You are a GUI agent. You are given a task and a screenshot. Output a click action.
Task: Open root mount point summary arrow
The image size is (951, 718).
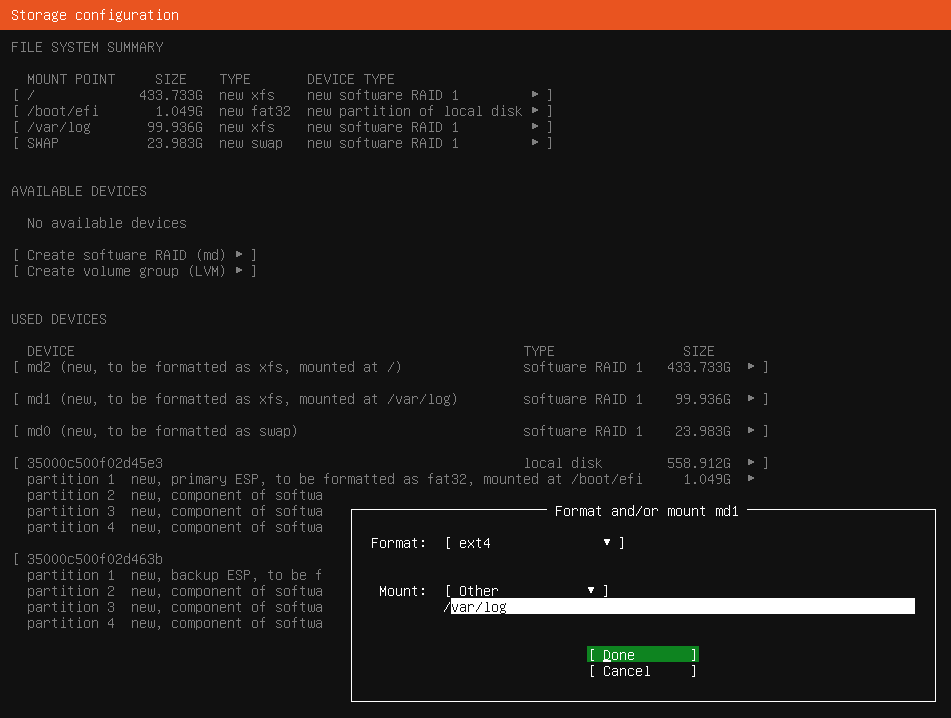pyautogui.click(x=535, y=95)
